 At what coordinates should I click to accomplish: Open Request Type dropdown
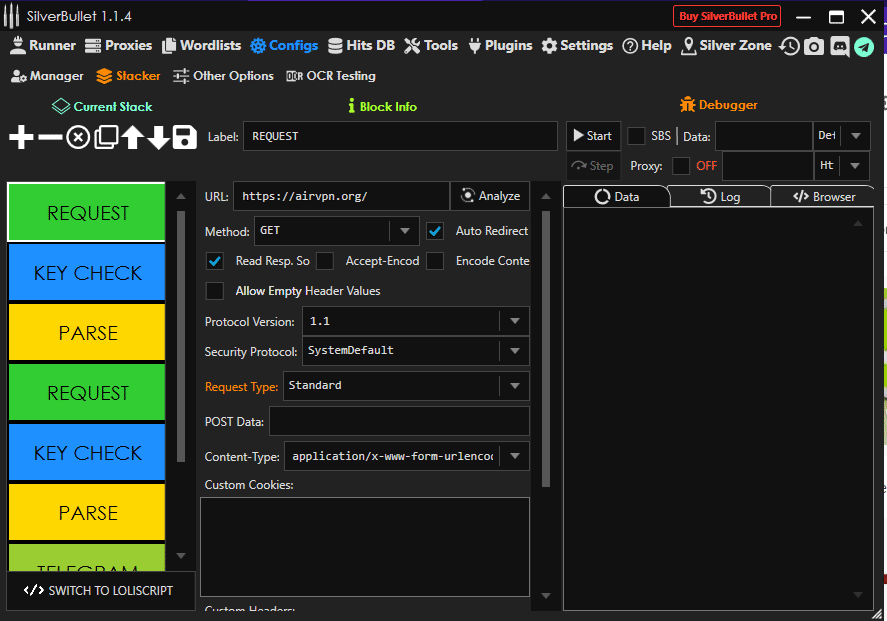click(406, 386)
